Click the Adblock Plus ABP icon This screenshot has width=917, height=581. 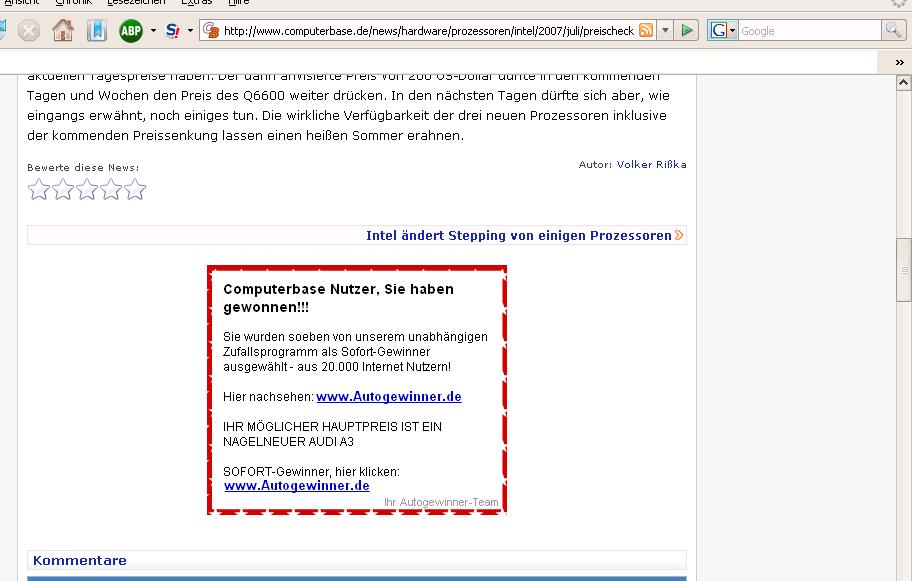click(x=131, y=30)
